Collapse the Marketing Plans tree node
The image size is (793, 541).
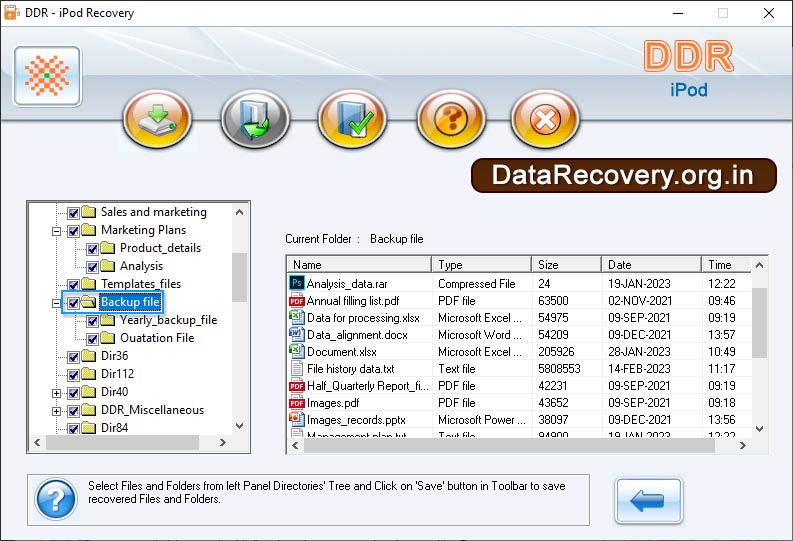[x=57, y=231]
